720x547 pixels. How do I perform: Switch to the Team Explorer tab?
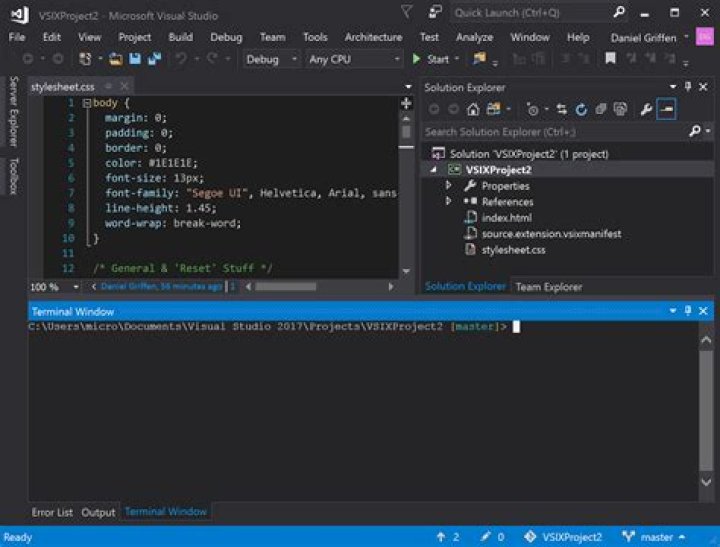[549, 287]
